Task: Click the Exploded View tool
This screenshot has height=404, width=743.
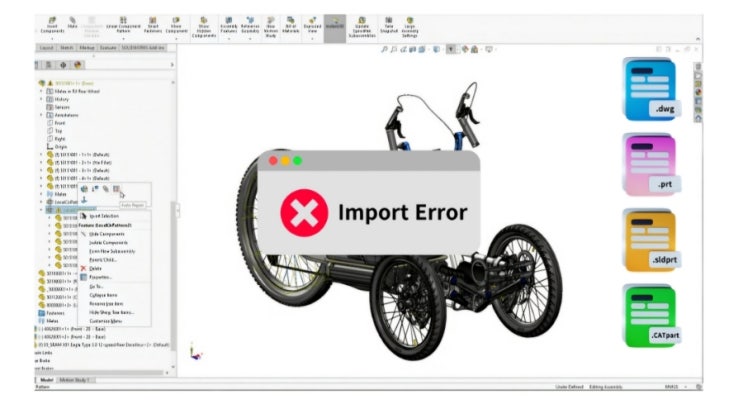Action: click(x=312, y=26)
